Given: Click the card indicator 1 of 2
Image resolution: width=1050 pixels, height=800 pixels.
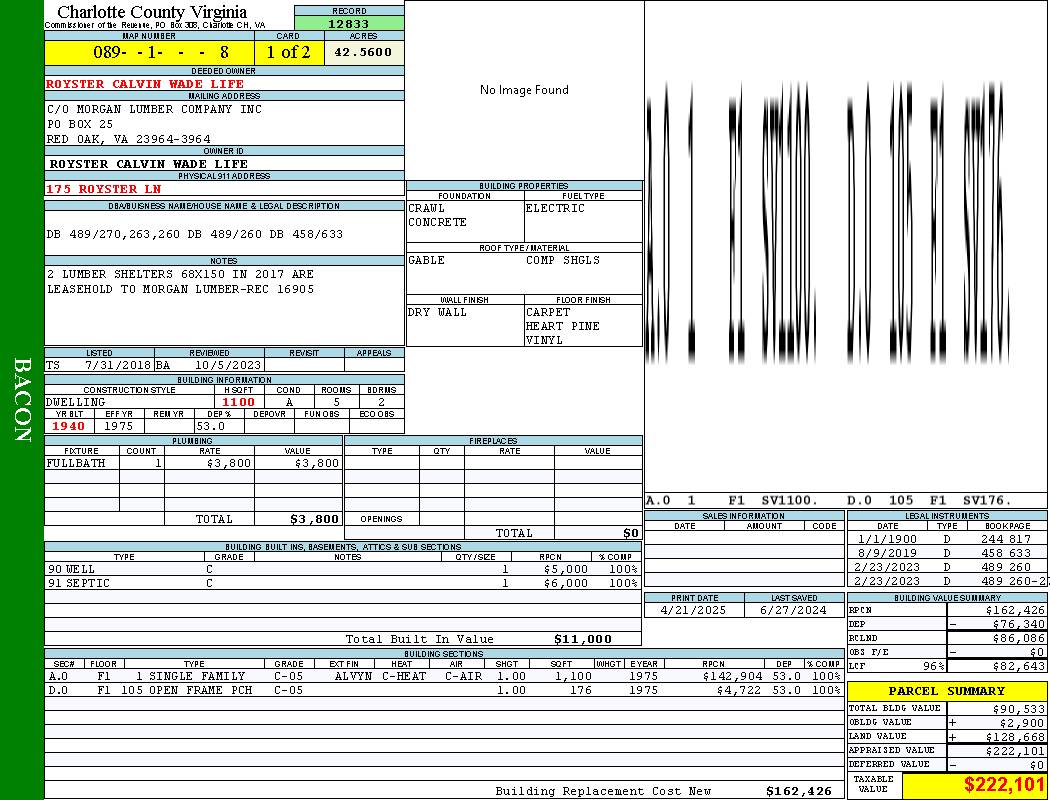Looking at the screenshot, I should point(289,52).
